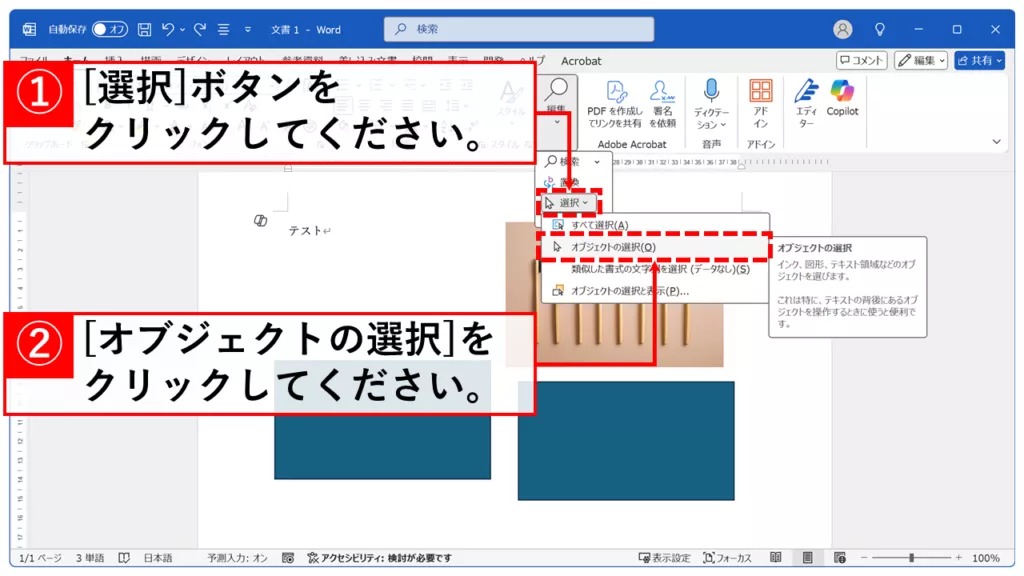The width and height of the screenshot is (1024, 576).
Task: Click the Save icon in title bar
Action: tap(144, 30)
